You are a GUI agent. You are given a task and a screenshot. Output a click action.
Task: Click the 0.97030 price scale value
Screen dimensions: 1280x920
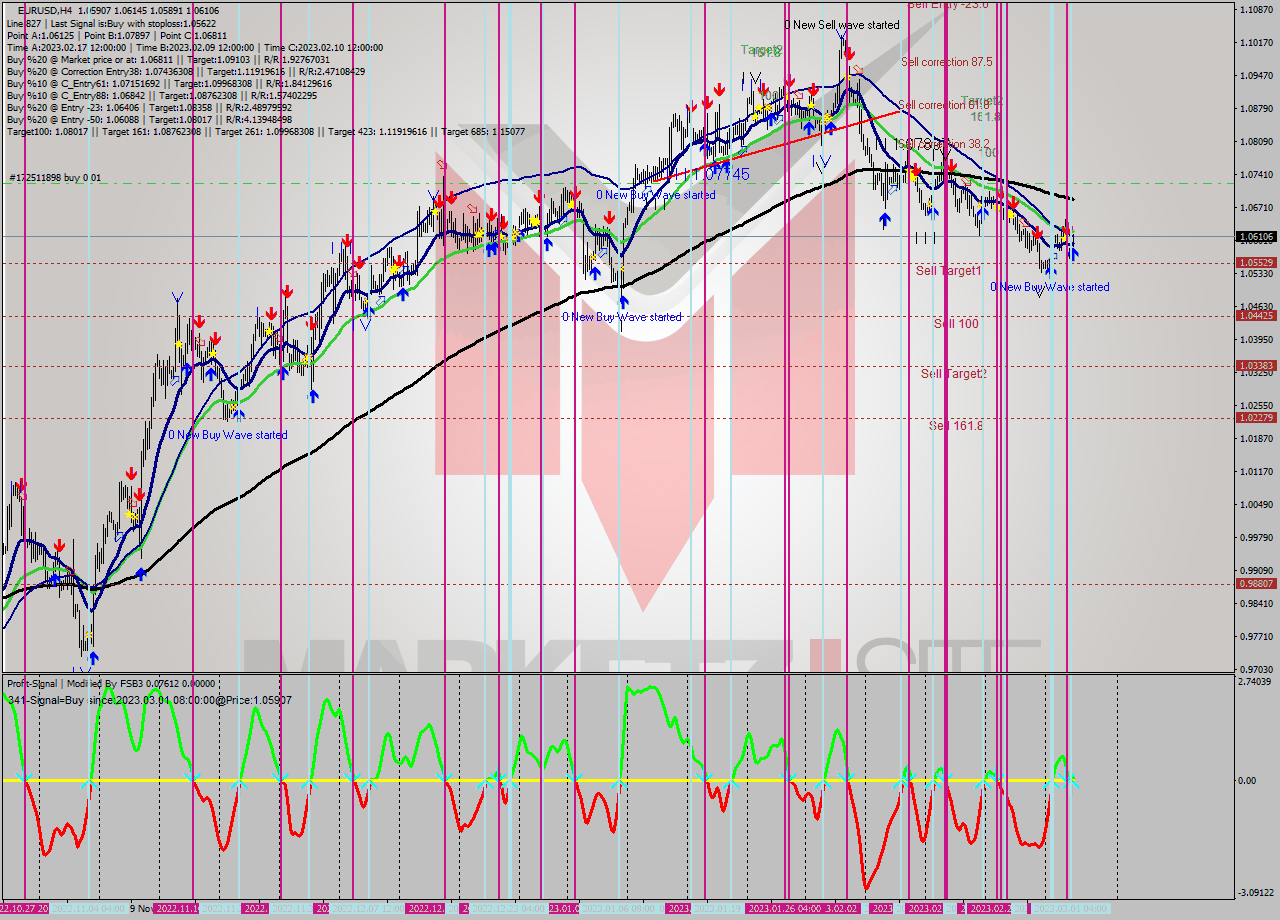click(1255, 669)
